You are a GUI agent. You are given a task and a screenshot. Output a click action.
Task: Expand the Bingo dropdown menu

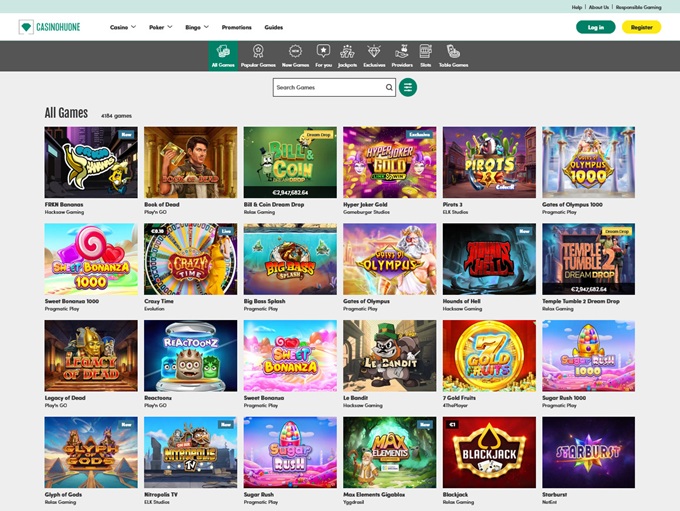(x=196, y=27)
